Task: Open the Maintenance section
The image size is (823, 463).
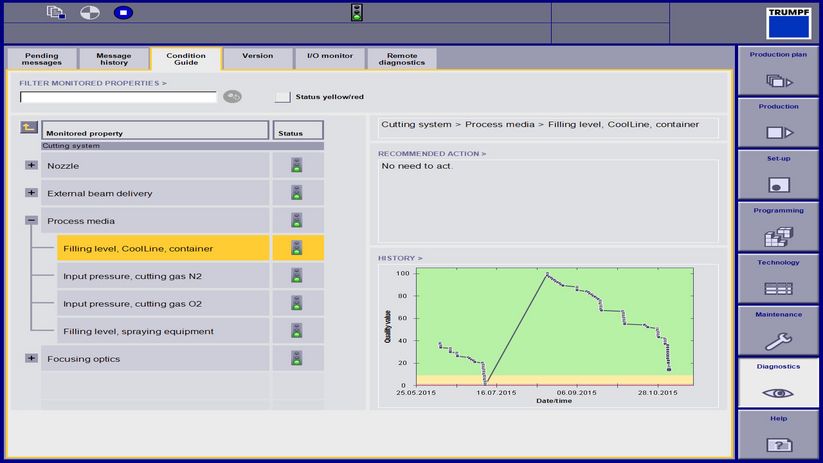Action: pos(778,331)
